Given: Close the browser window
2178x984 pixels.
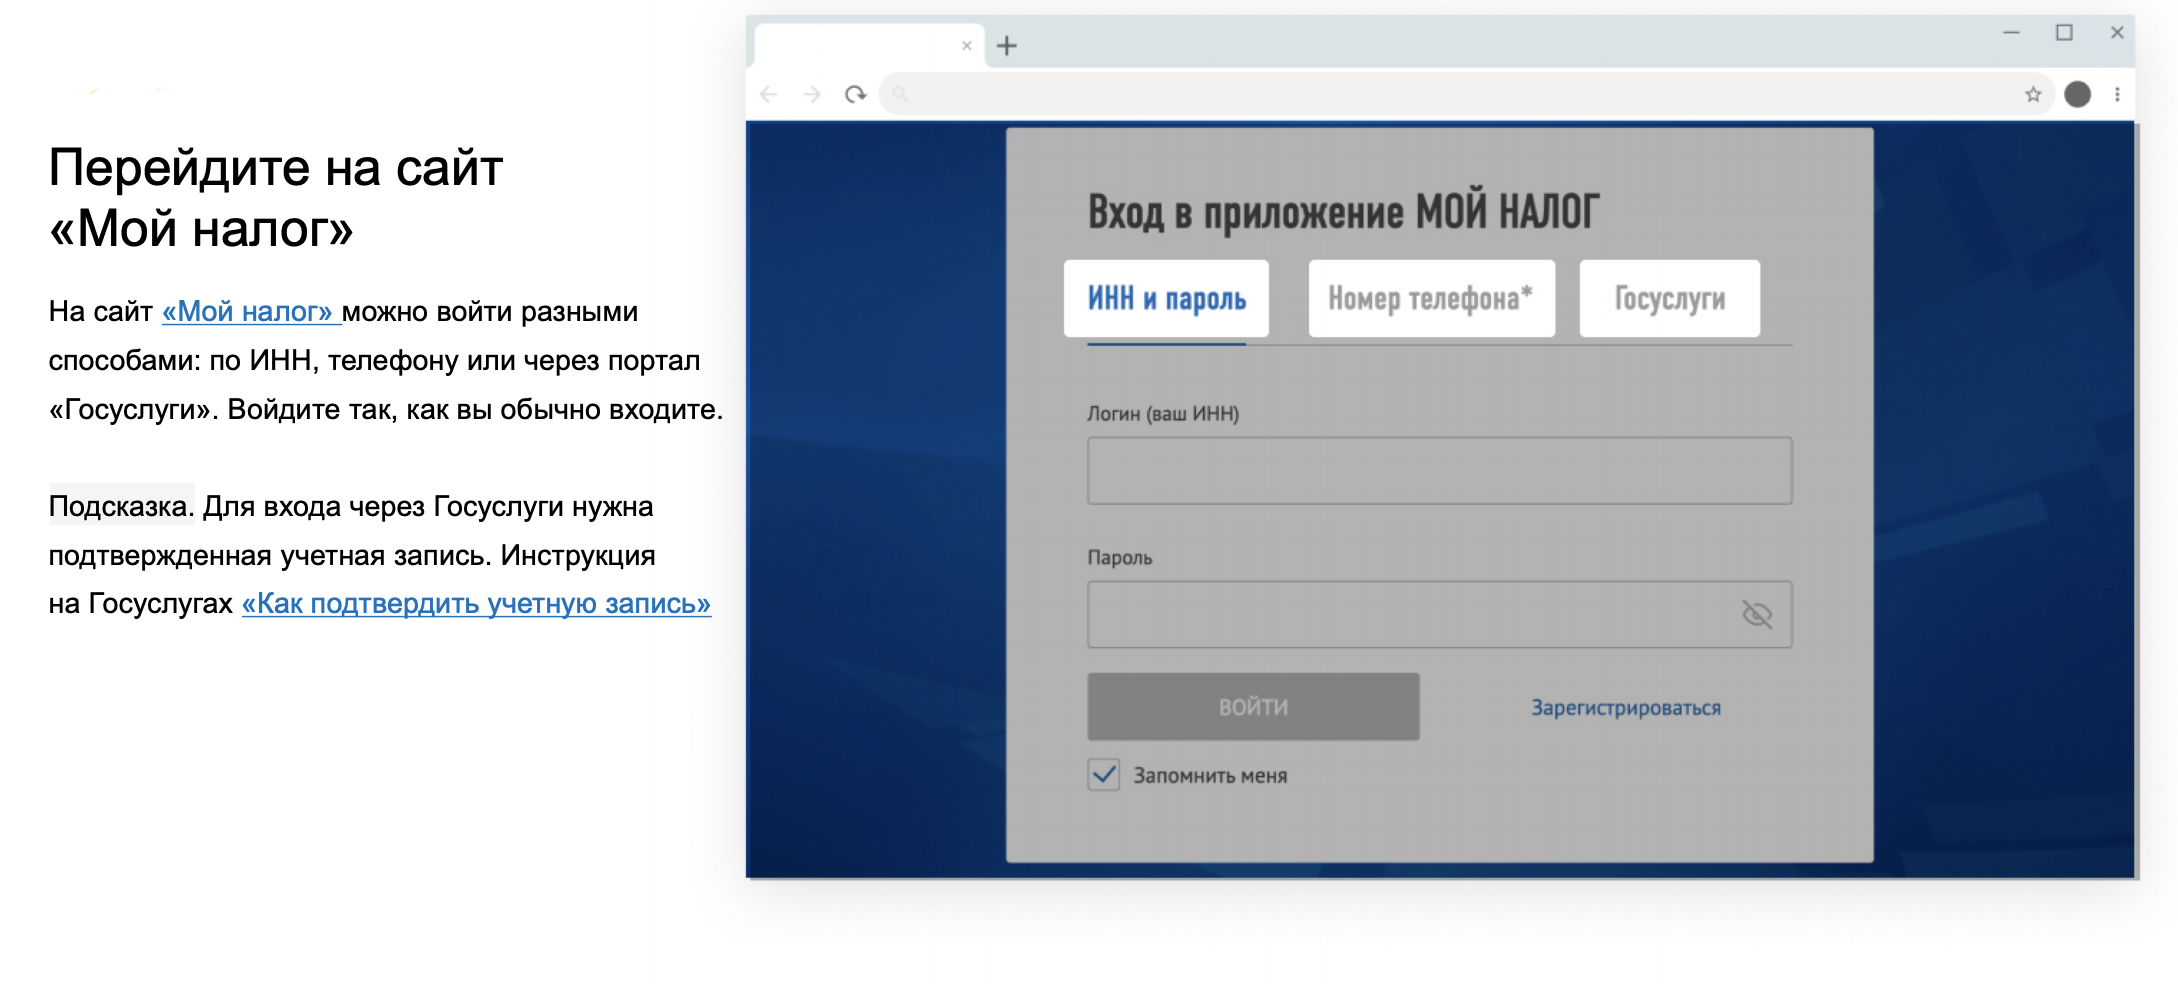Looking at the screenshot, I should tap(2117, 33).
